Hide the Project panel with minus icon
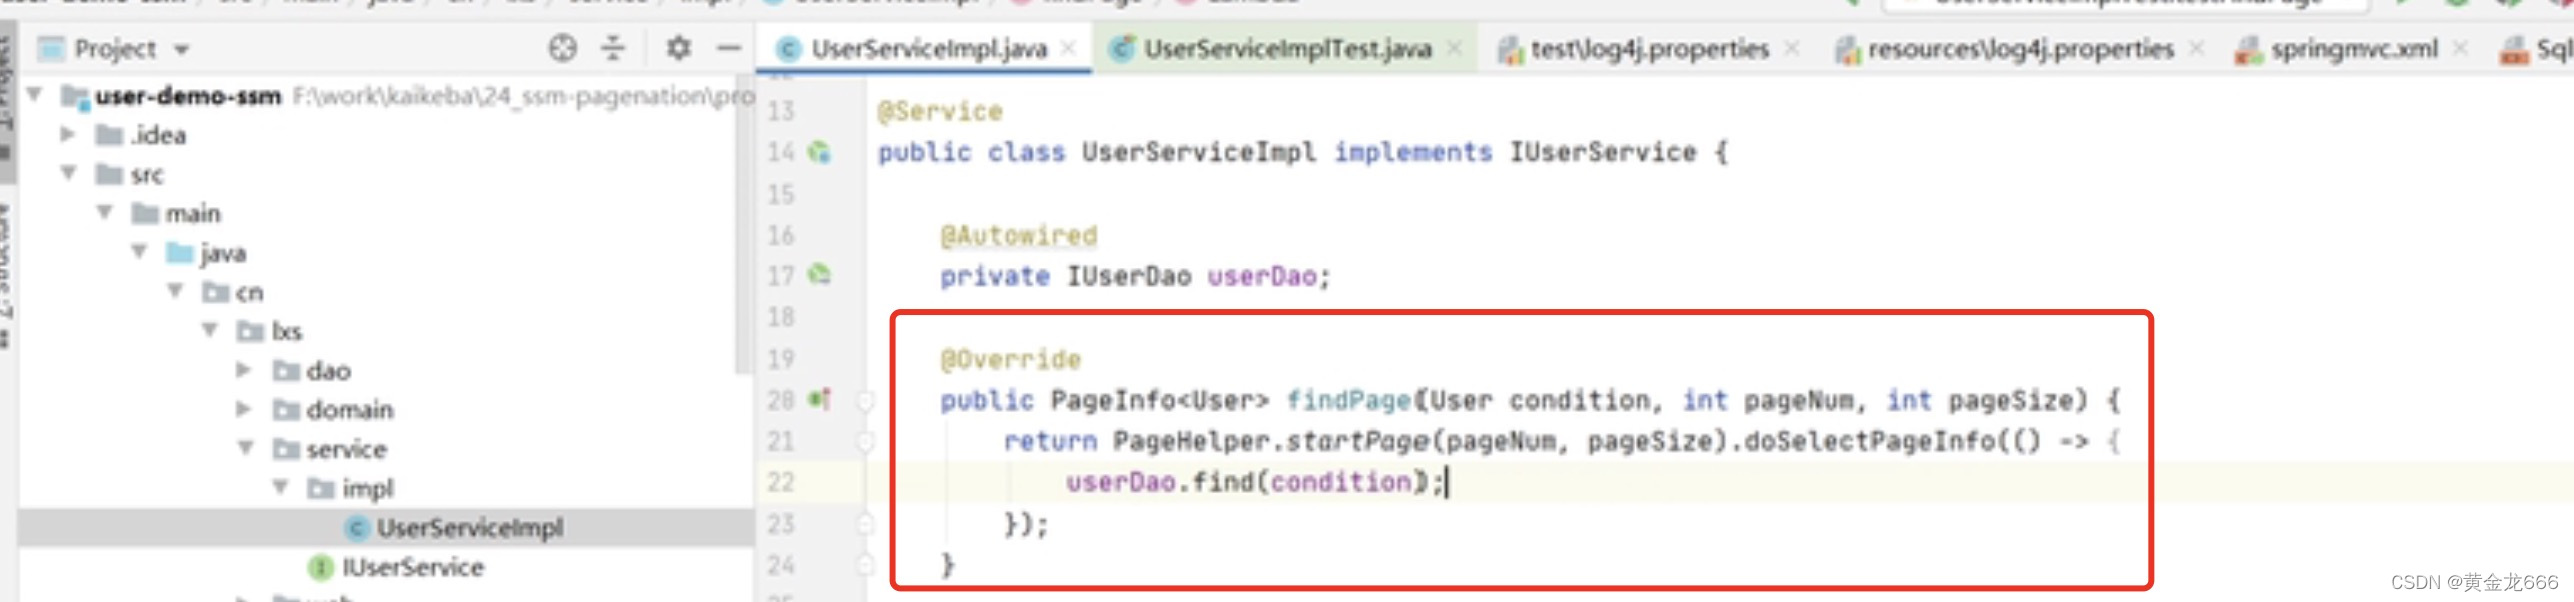This screenshot has width=2574, height=602. tap(730, 48)
